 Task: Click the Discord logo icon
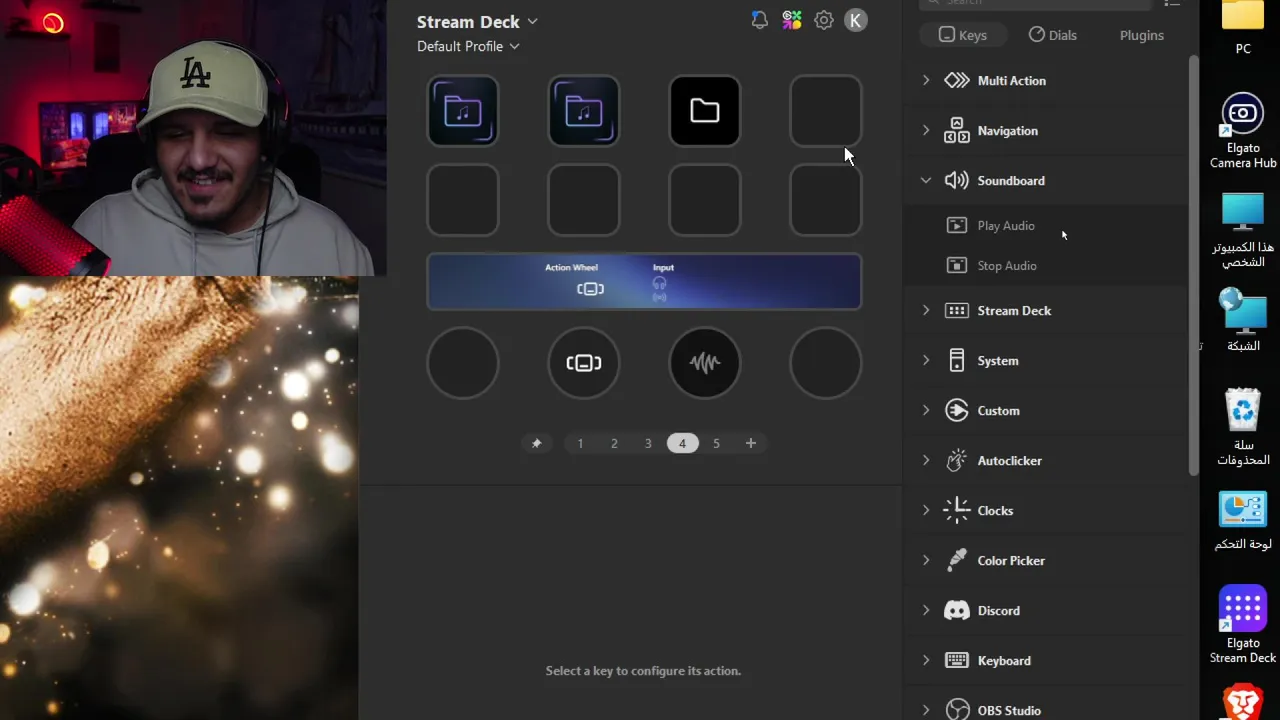point(957,611)
